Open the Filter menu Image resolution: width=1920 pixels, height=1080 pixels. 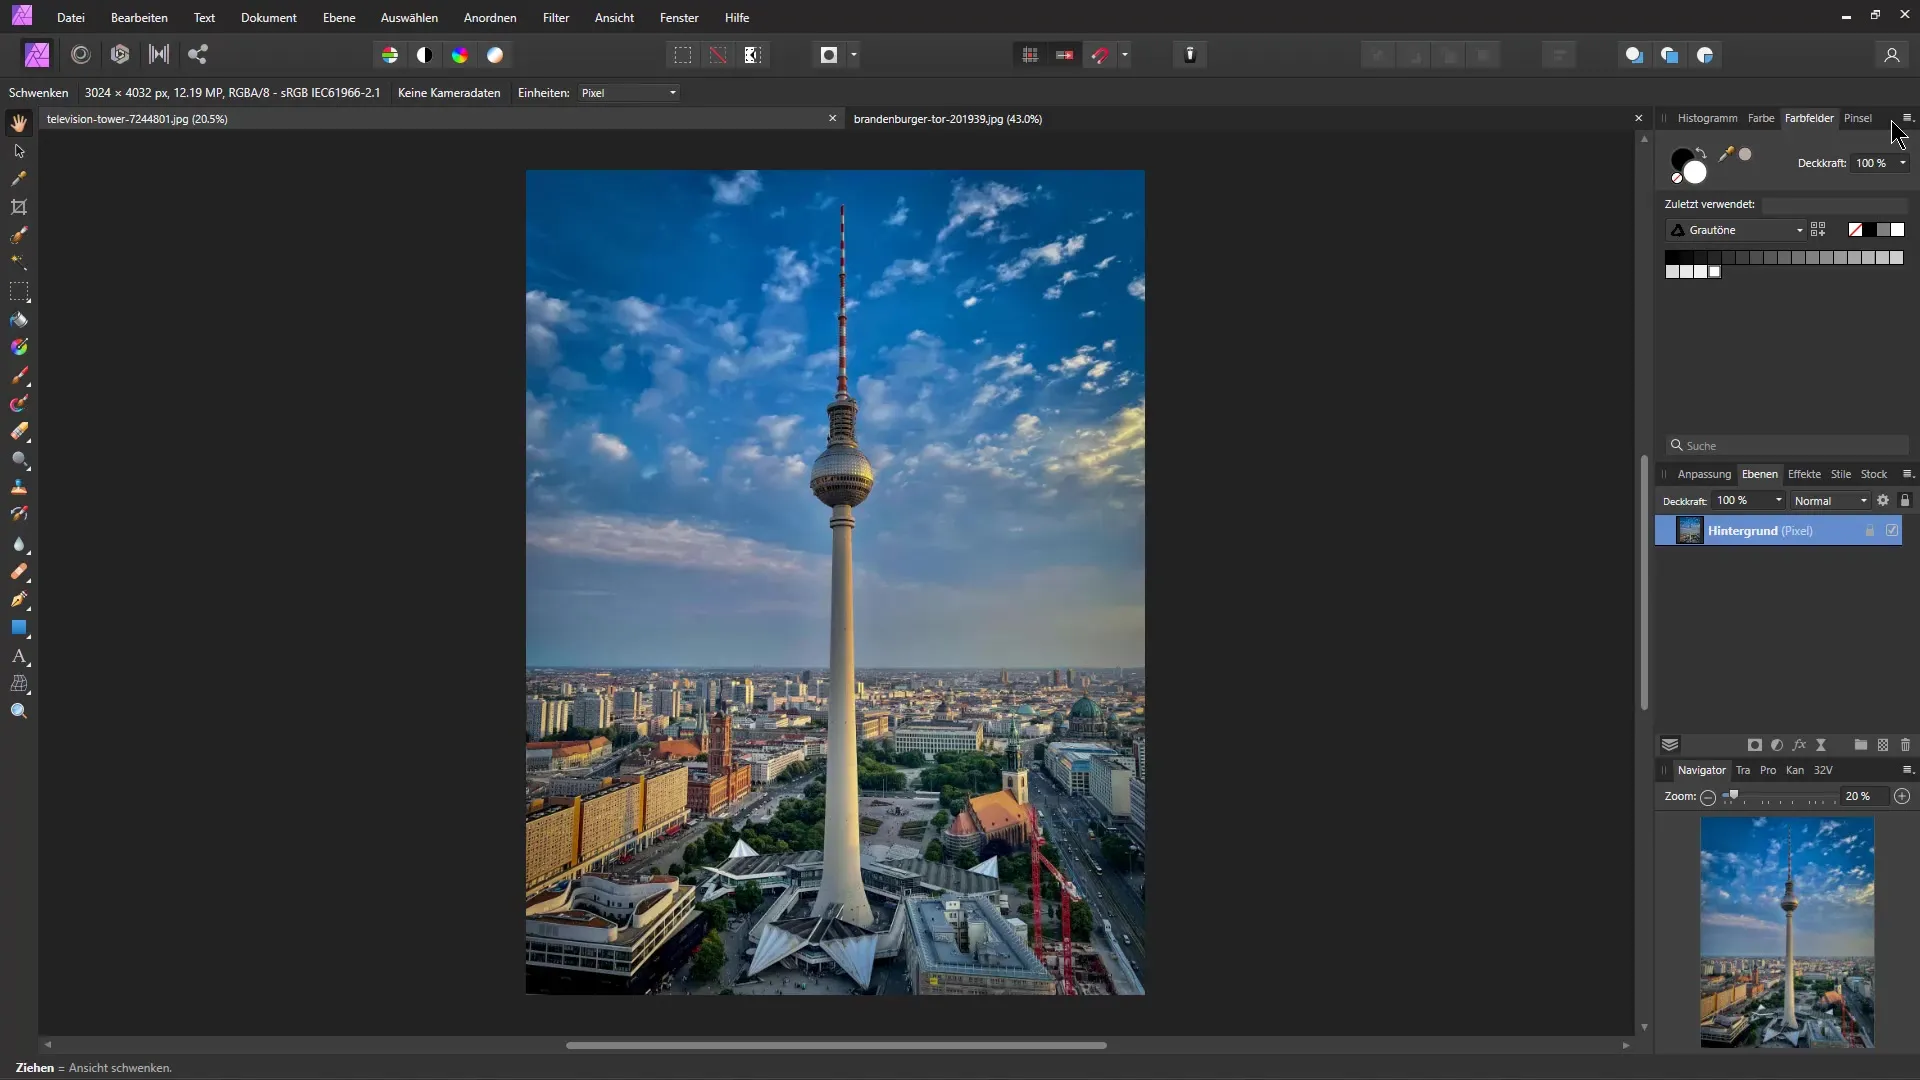click(556, 18)
